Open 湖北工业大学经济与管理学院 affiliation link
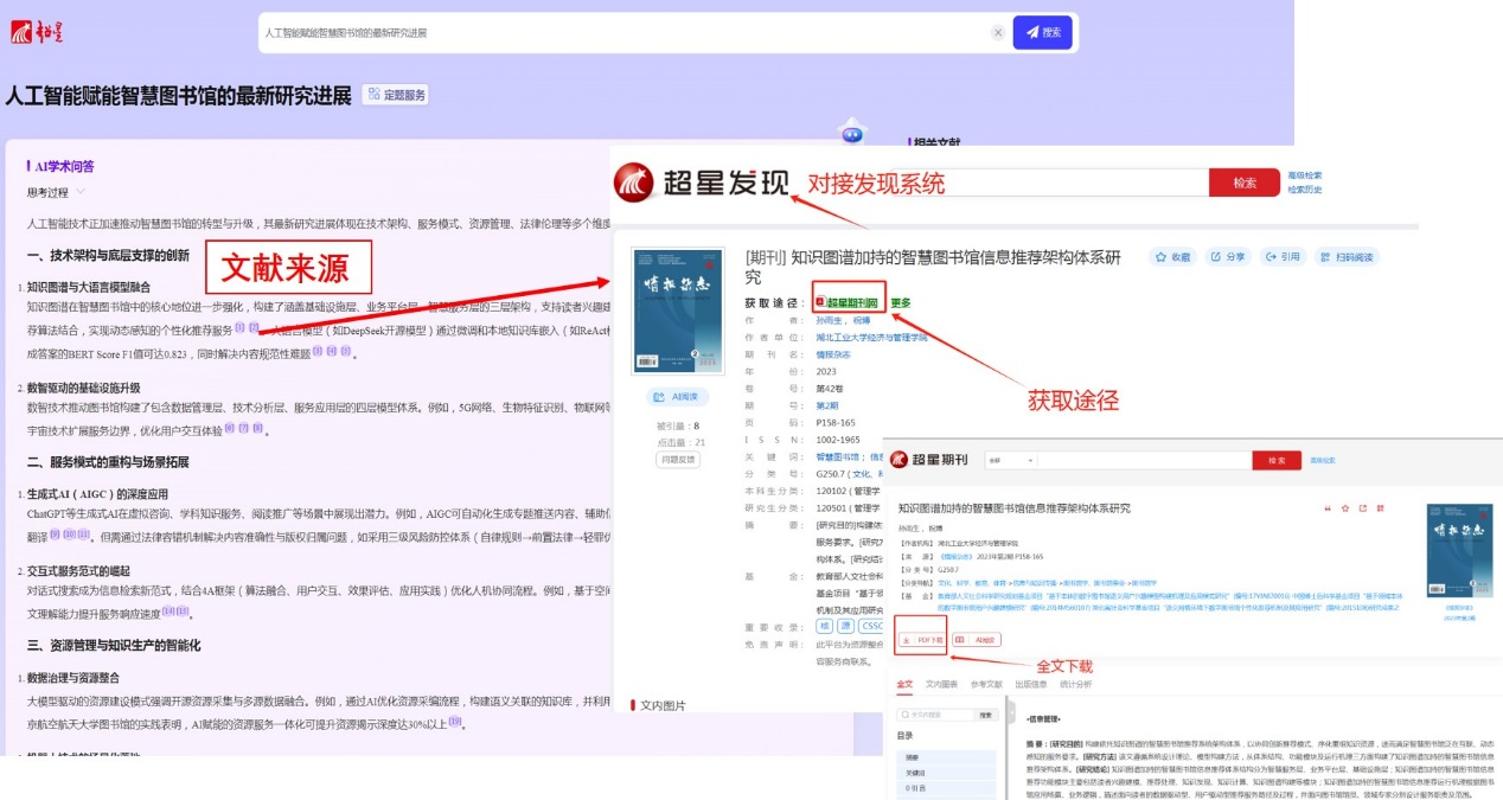The width and height of the screenshot is (1503, 800). 872,338
